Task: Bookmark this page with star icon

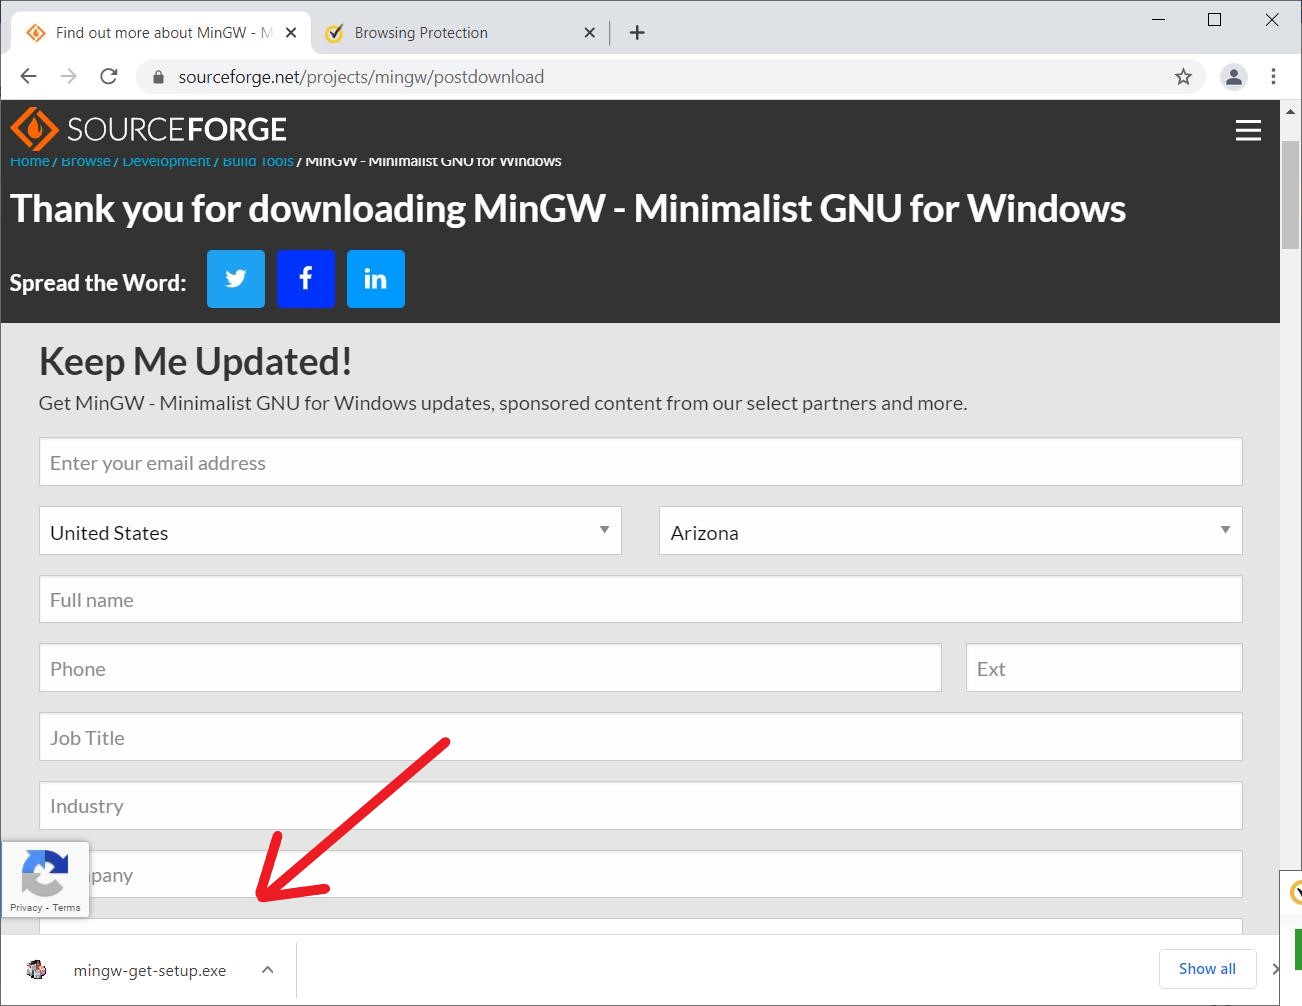Action: pos(1183,77)
